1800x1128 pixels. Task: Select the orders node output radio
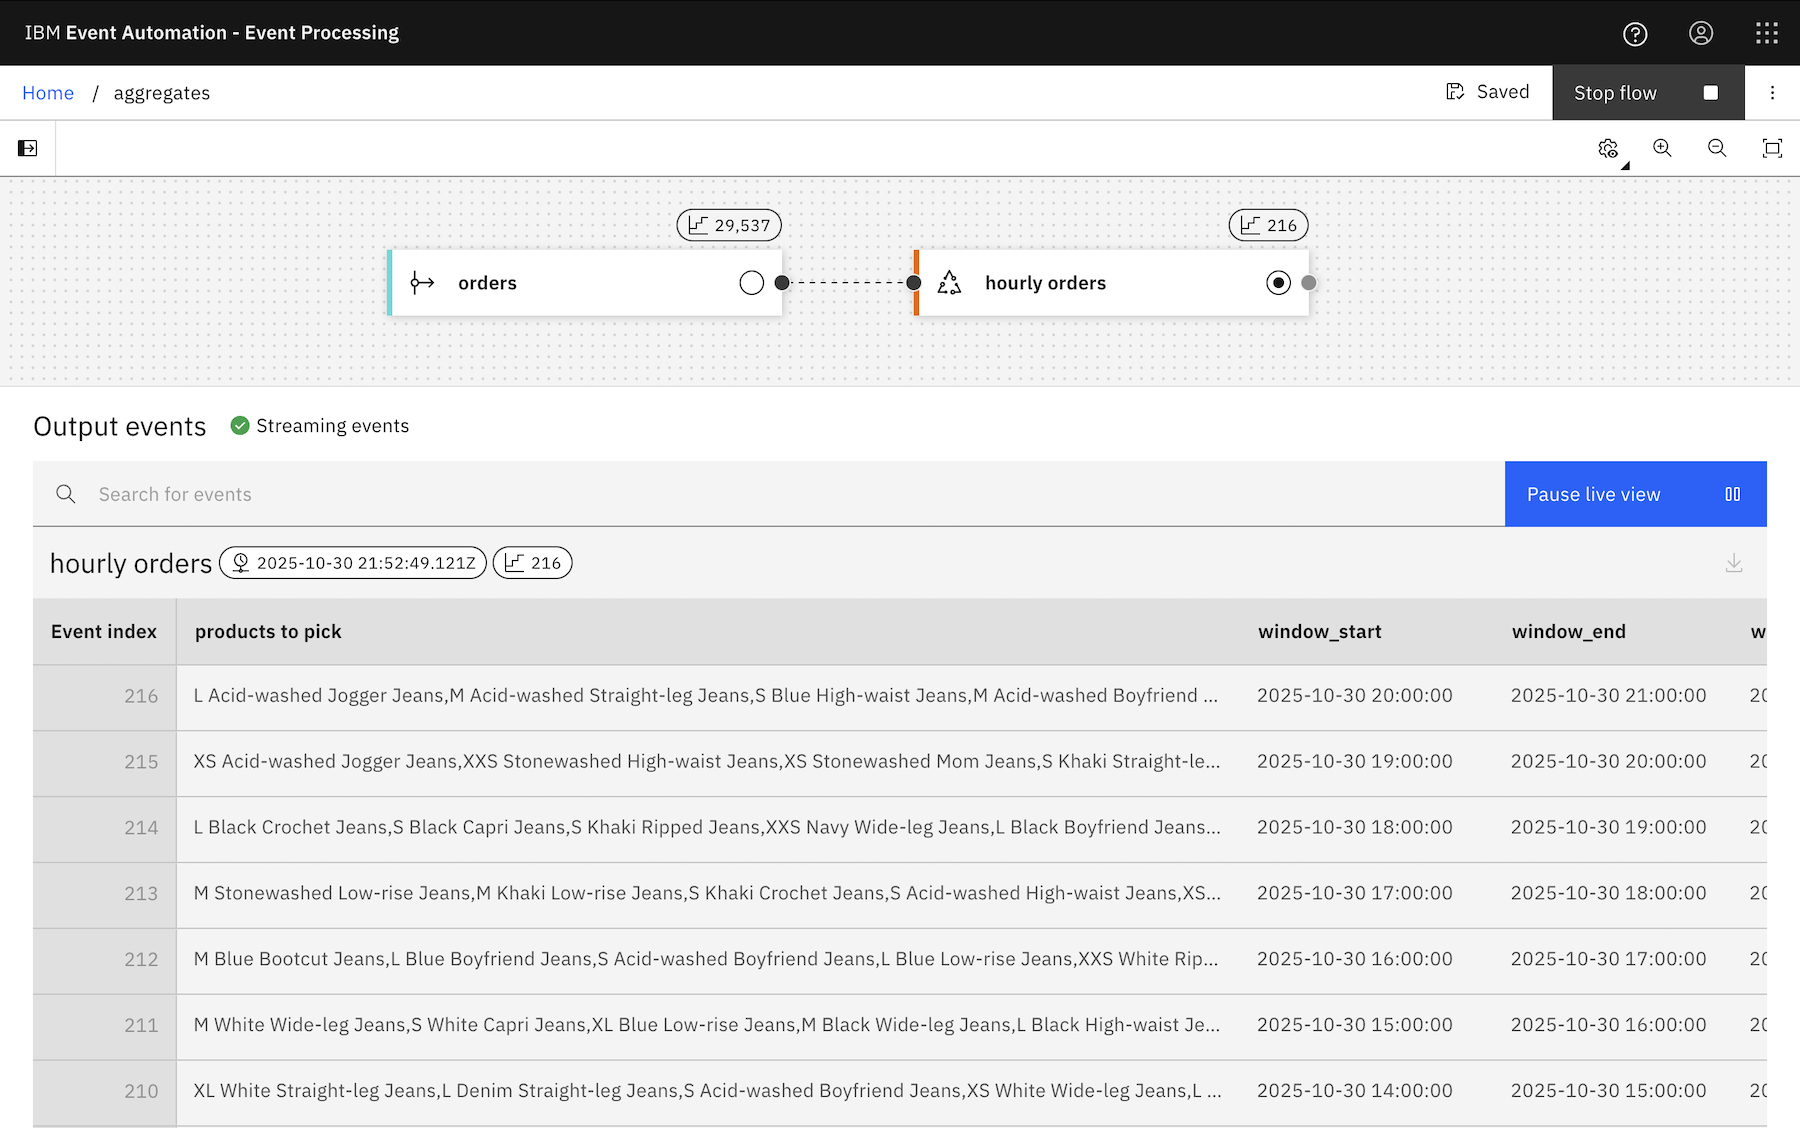(x=752, y=283)
